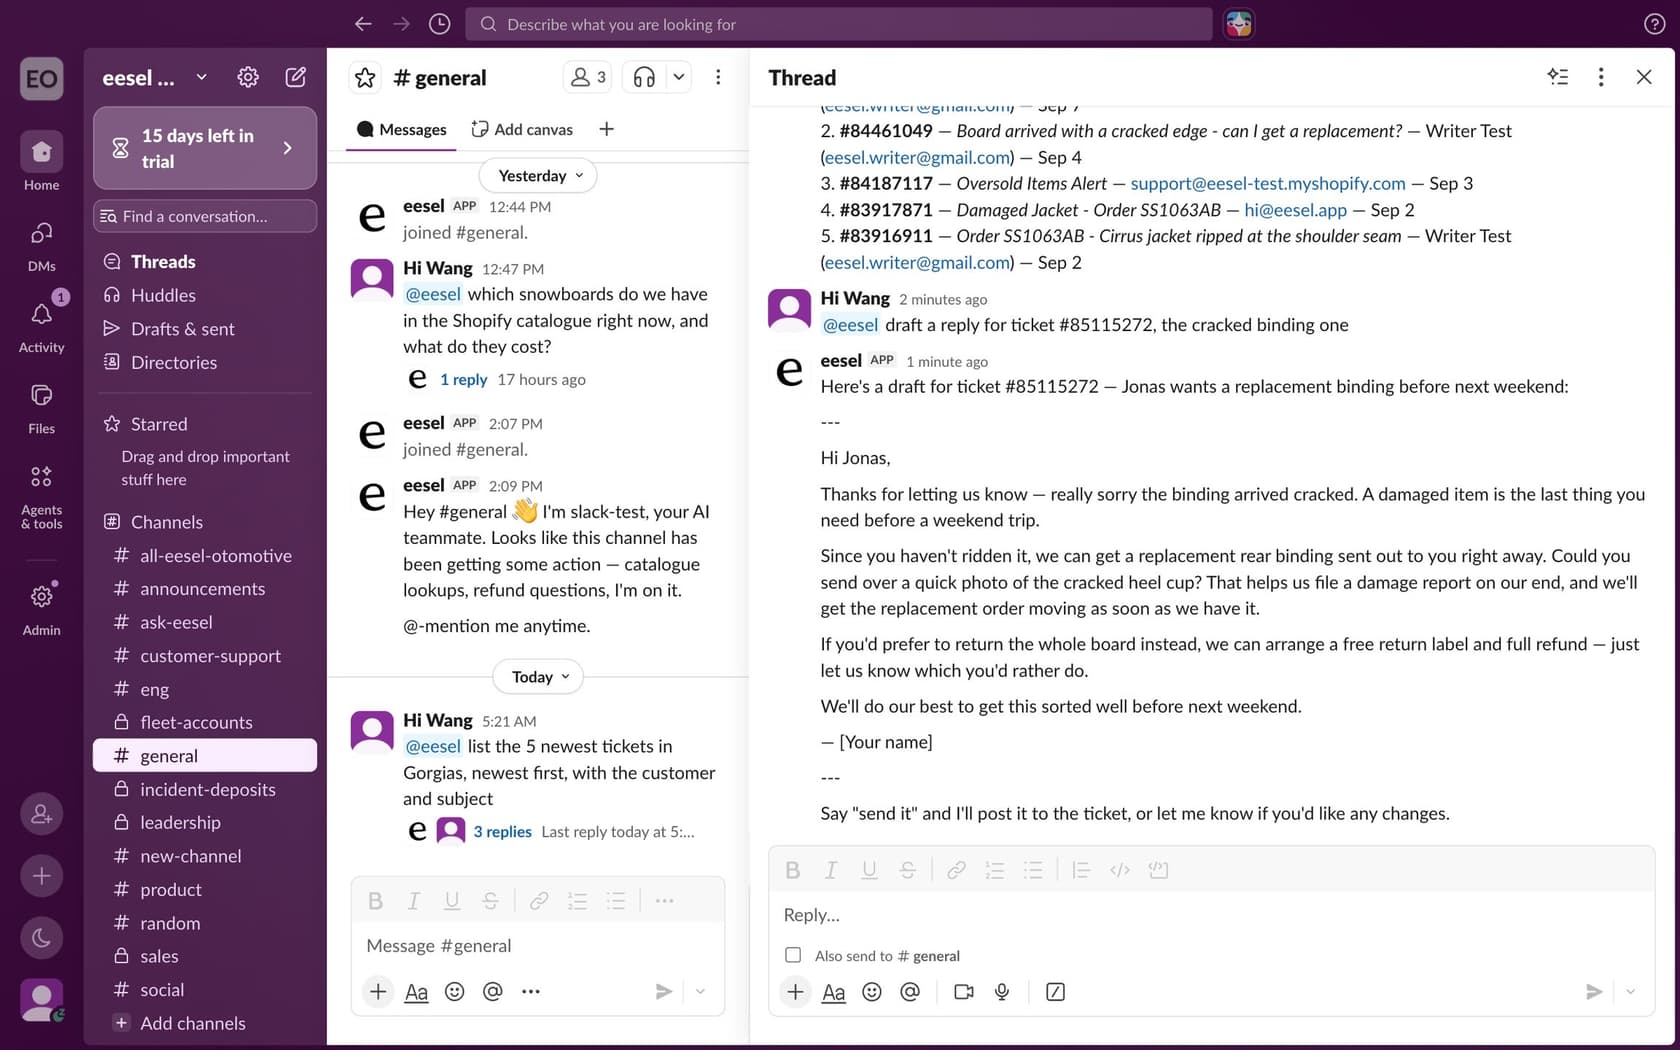Click the back navigation arrow

pyautogui.click(x=363, y=24)
